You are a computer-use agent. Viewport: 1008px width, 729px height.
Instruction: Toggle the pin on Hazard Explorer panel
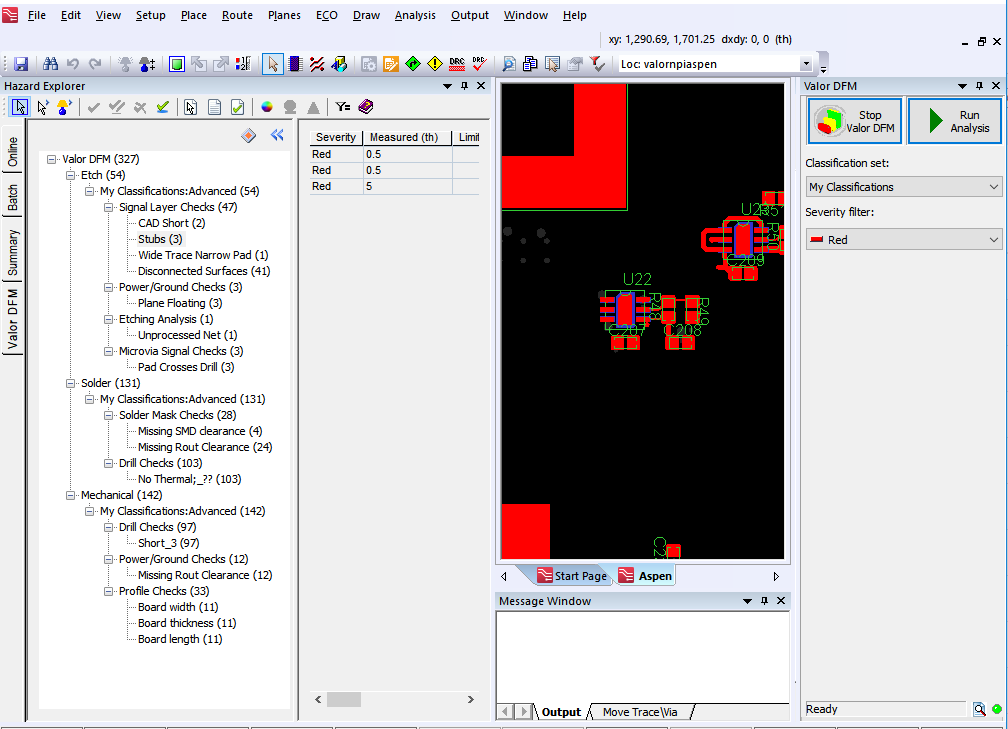(x=464, y=86)
